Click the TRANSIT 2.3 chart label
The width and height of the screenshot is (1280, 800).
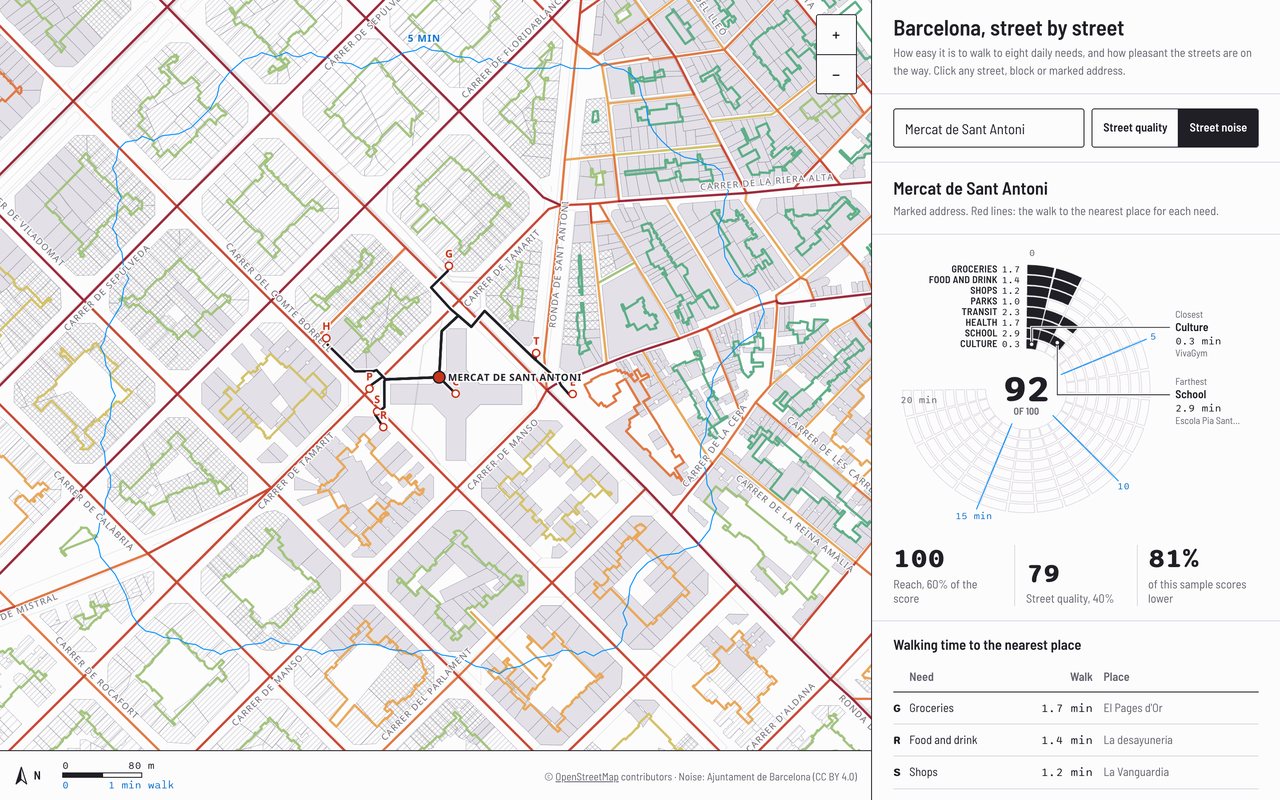point(991,312)
